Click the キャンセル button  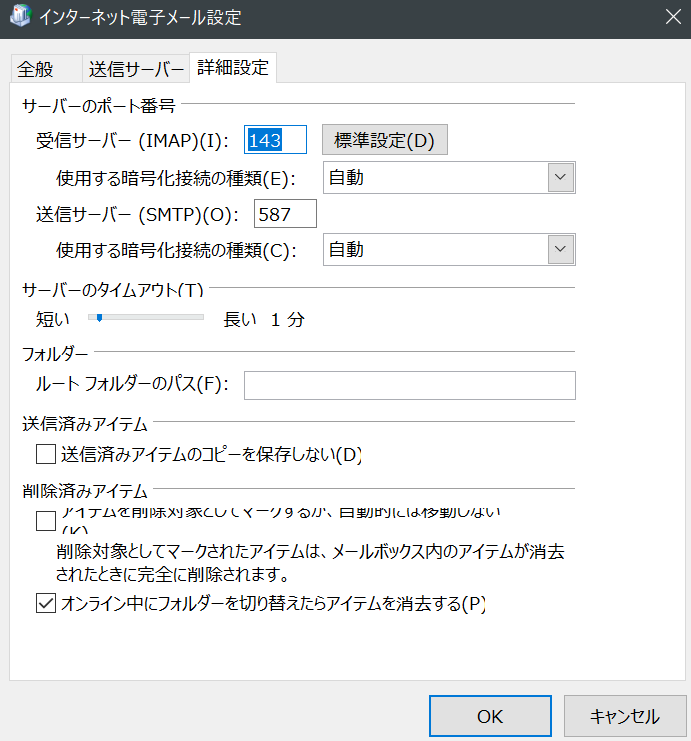click(625, 716)
